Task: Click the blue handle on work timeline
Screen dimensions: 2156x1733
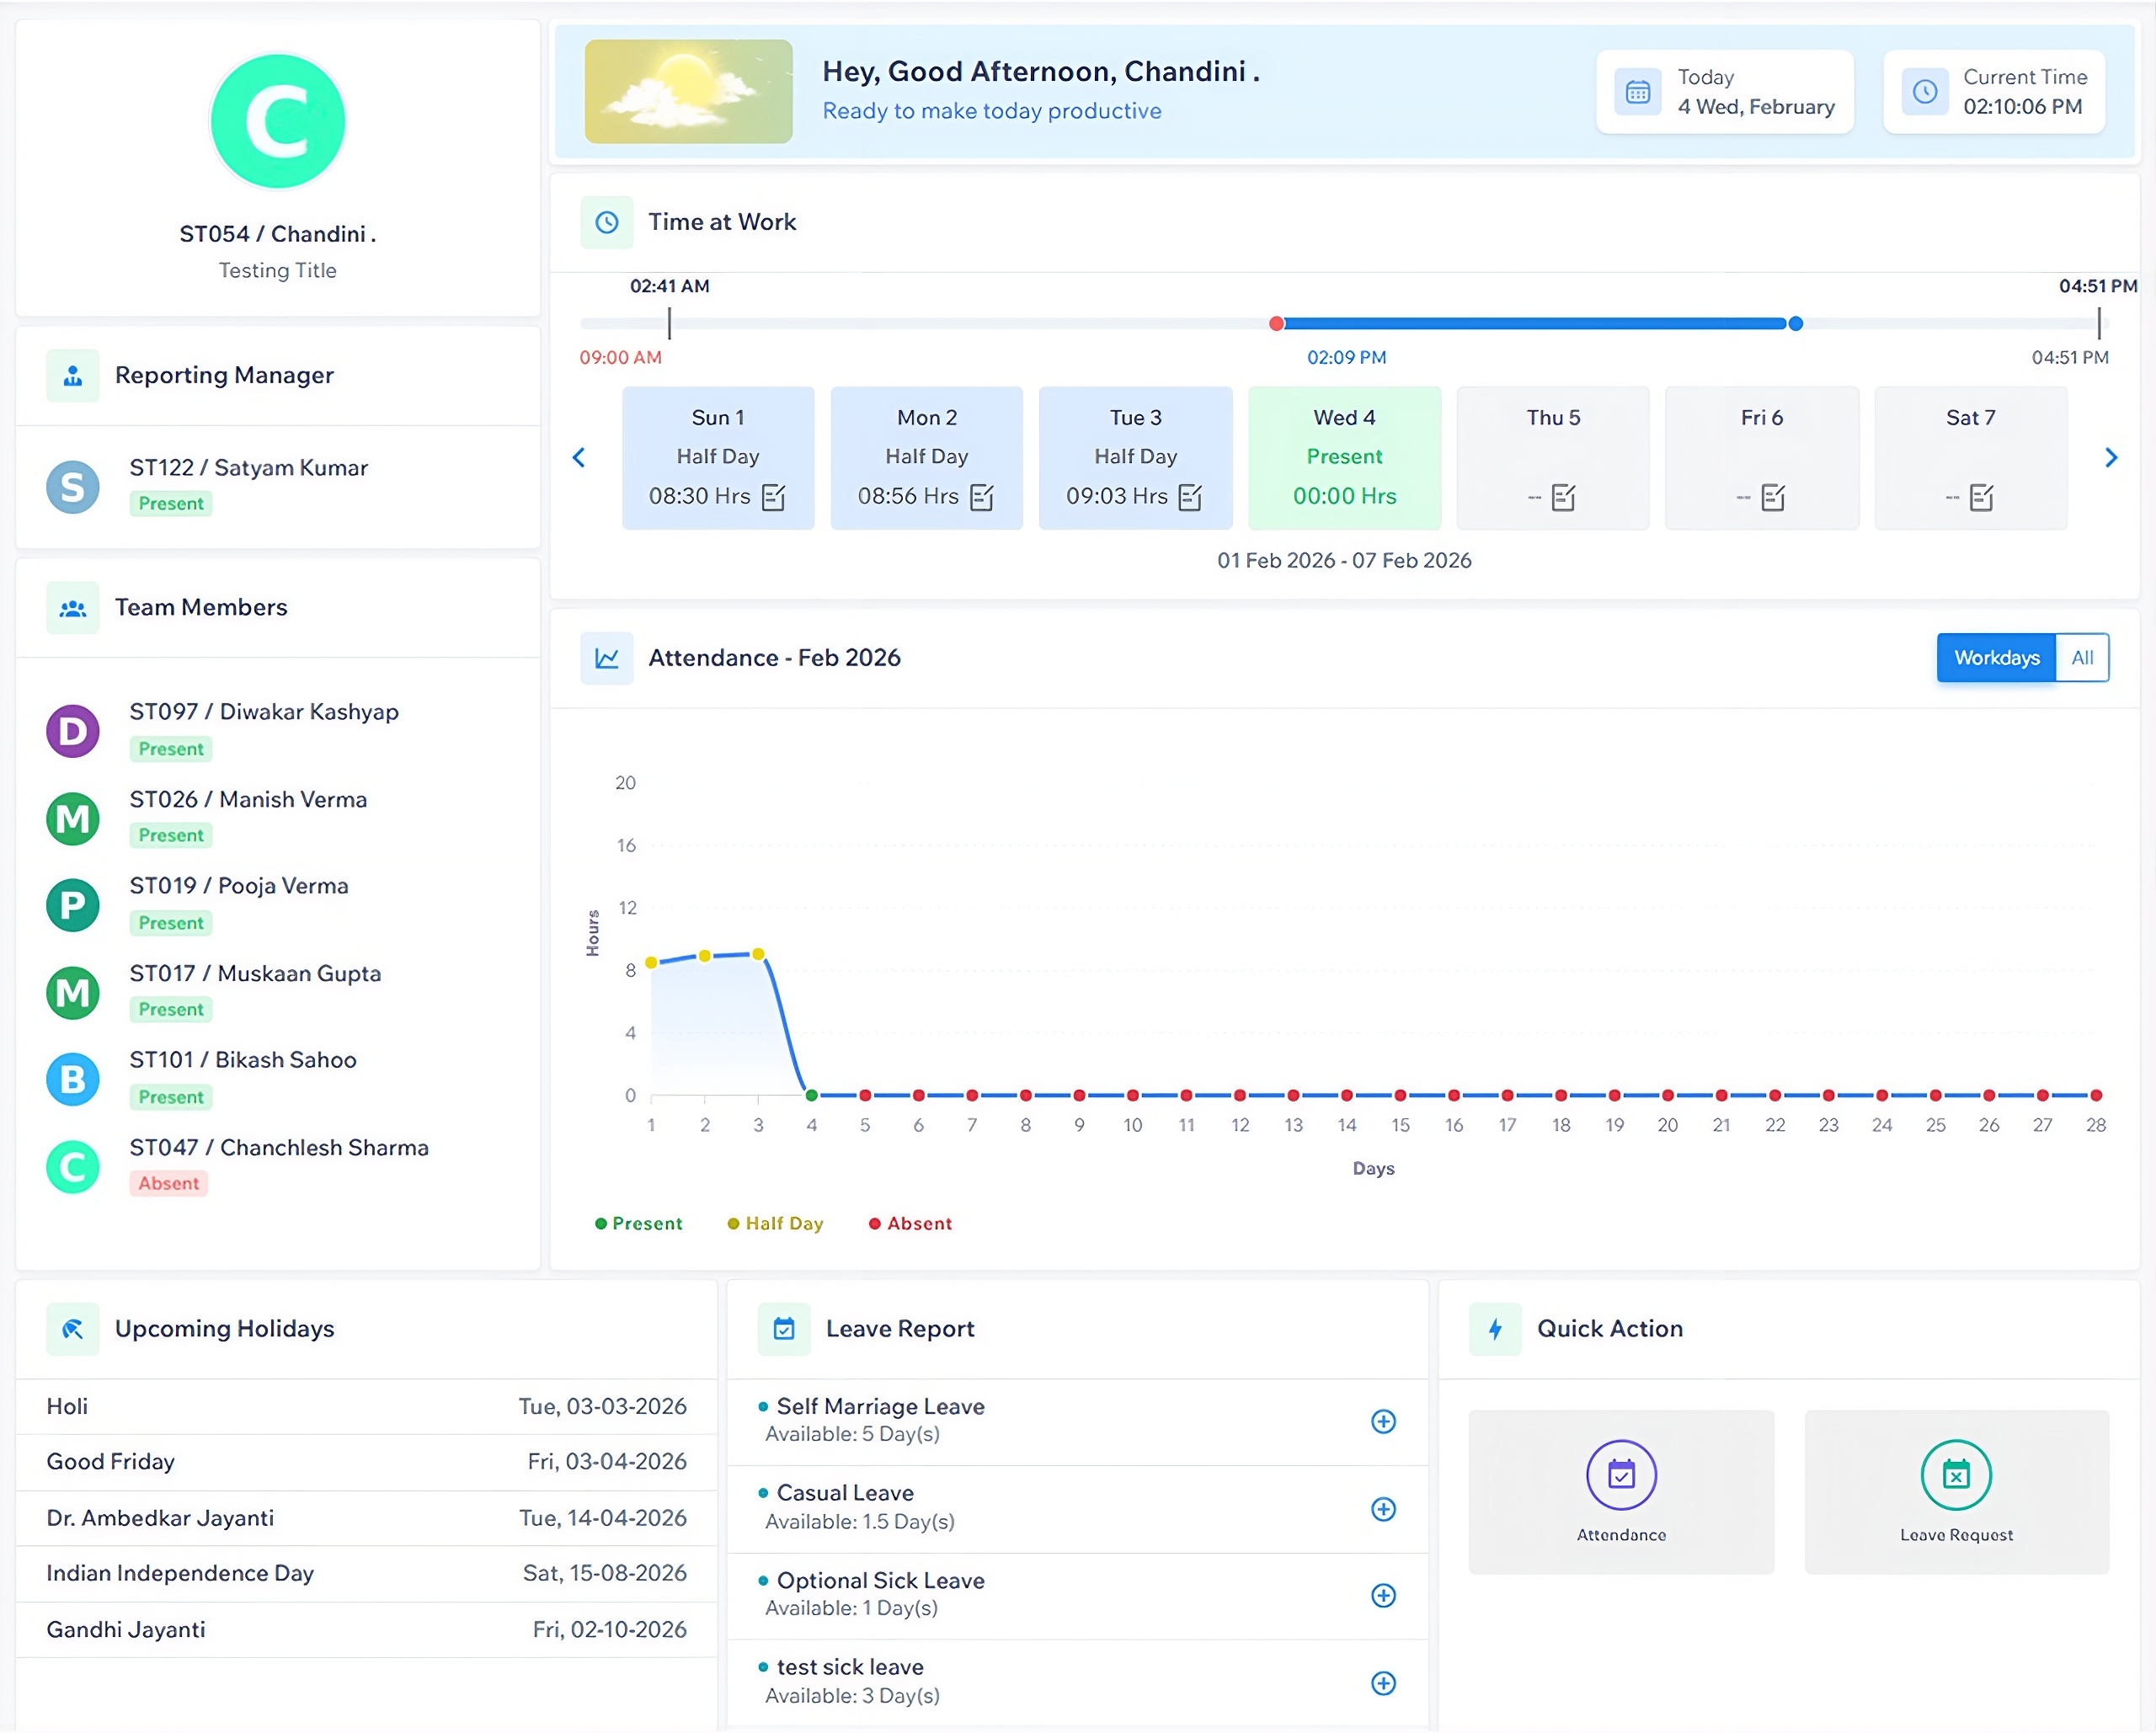Action: [1795, 324]
